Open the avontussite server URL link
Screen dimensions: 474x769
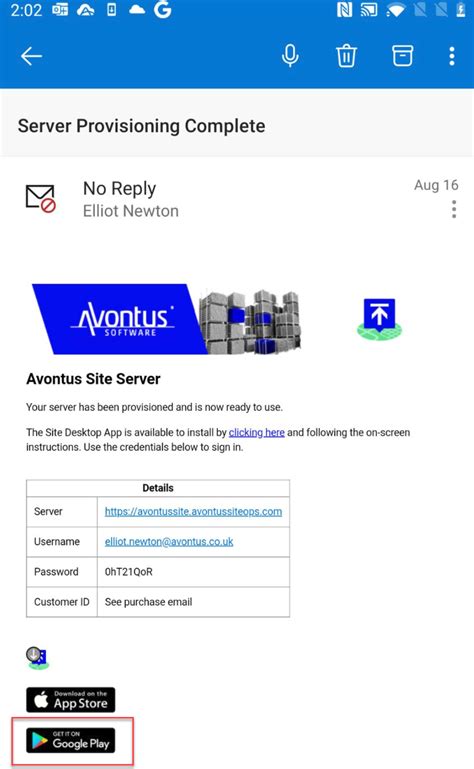[193, 512]
